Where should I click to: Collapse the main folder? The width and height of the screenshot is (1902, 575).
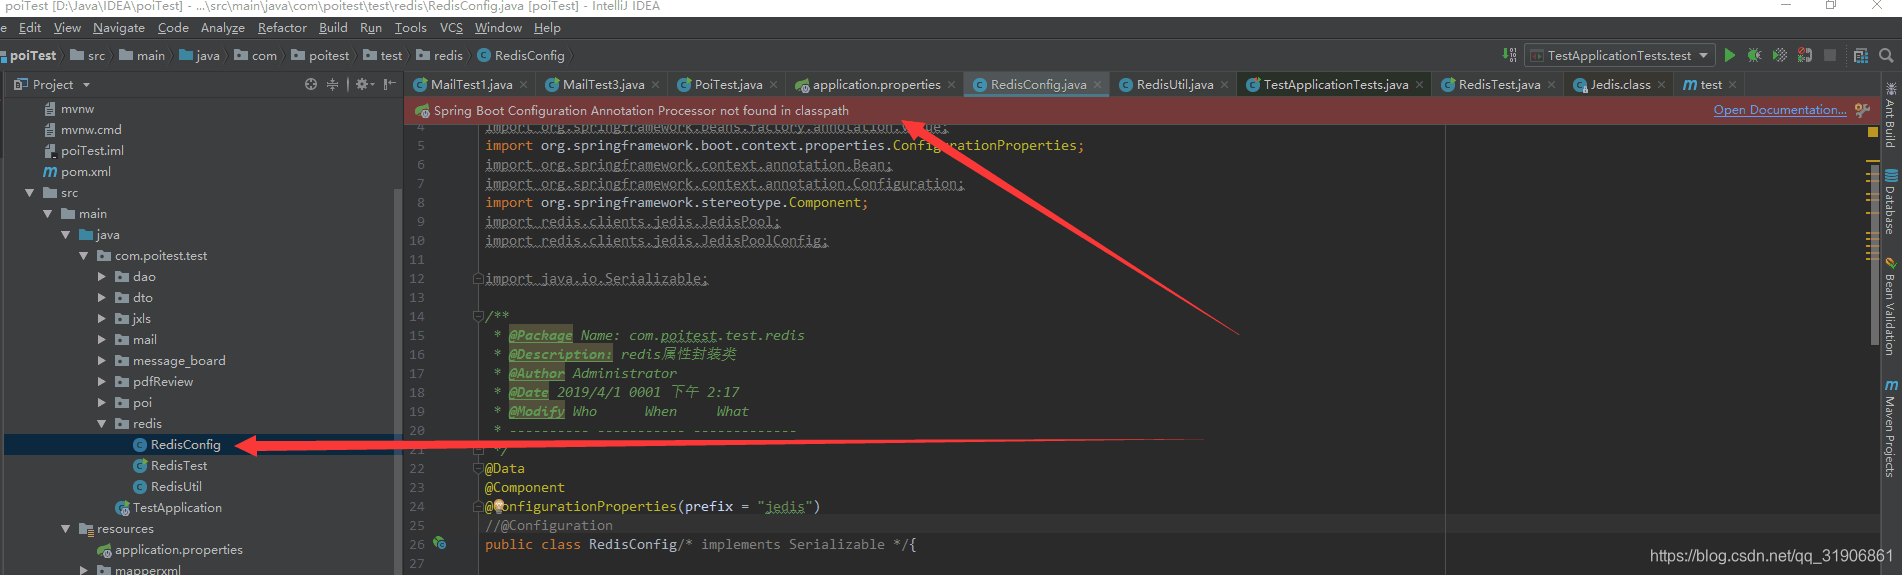tap(48, 213)
